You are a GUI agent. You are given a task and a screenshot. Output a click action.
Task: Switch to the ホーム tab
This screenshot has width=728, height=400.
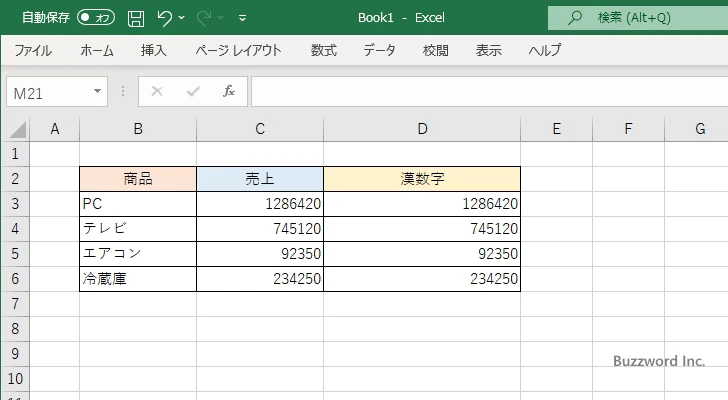coord(97,50)
